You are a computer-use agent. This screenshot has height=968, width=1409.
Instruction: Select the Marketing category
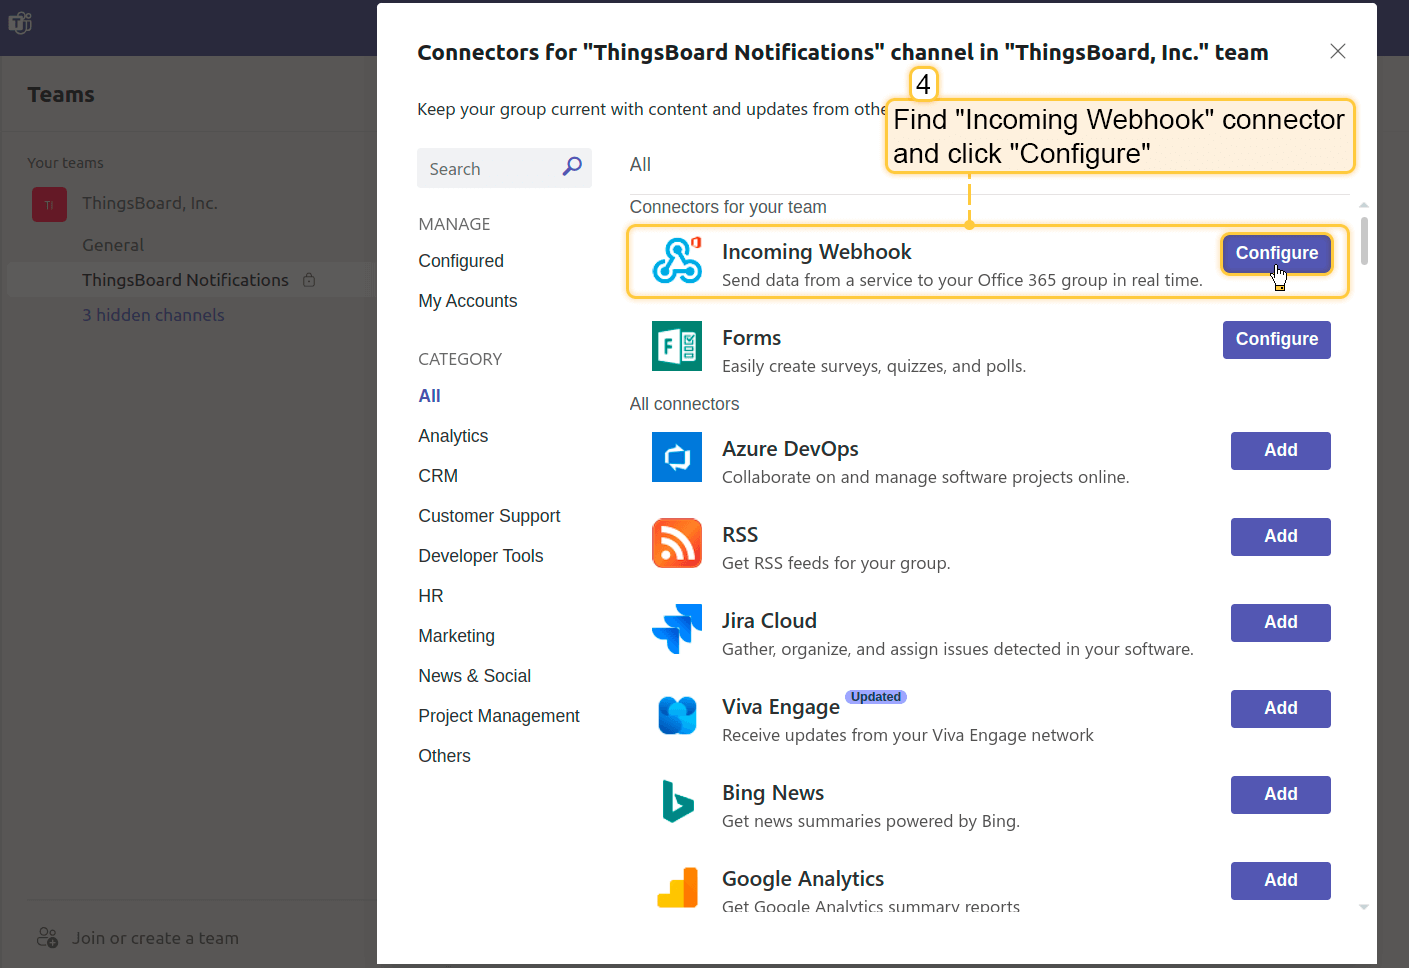(457, 636)
